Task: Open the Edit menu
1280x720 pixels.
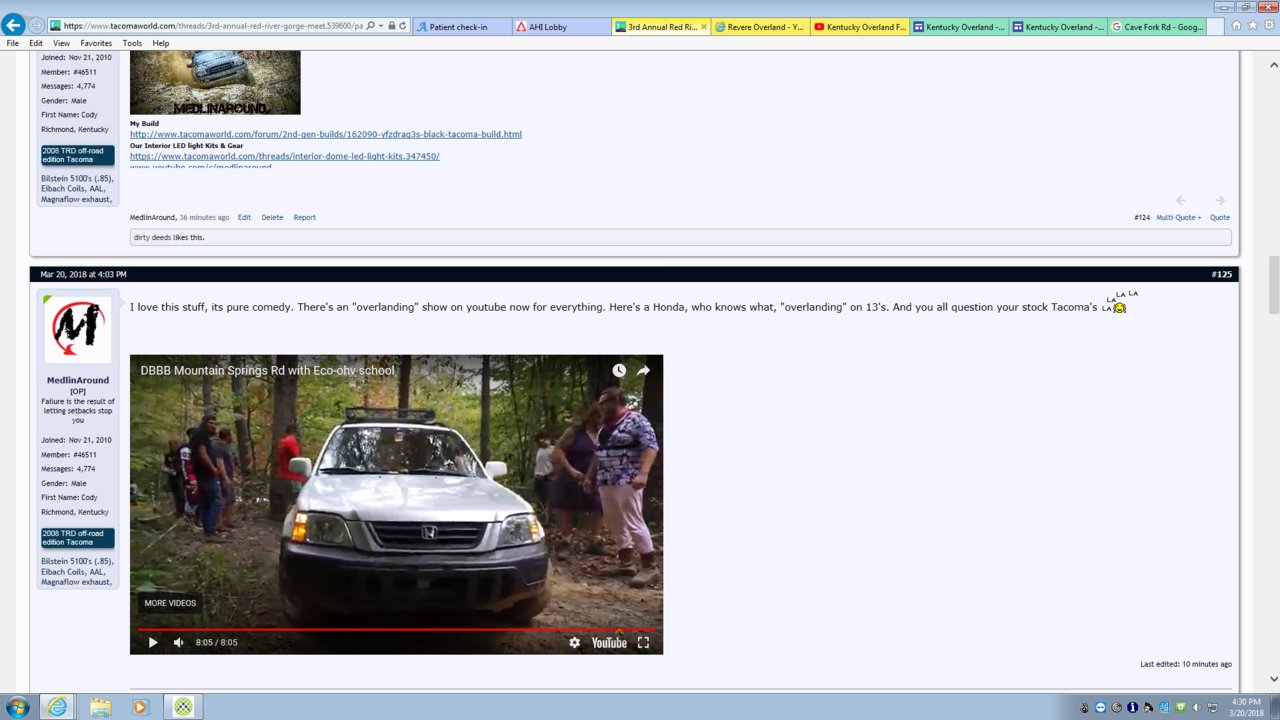Action: (x=36, y=43)
